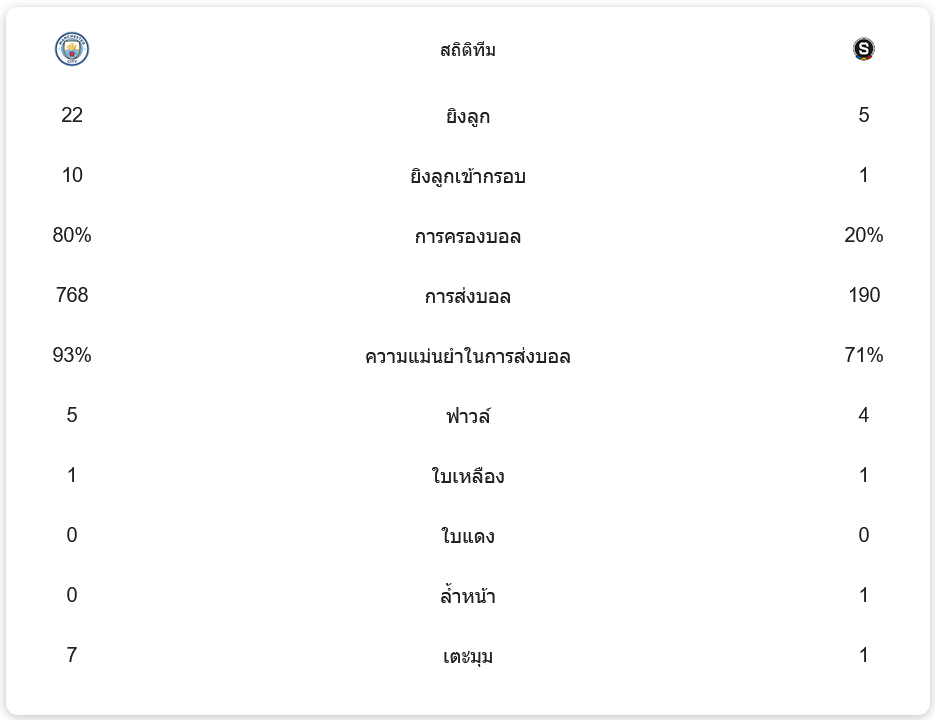This screenshot has height=720, width=935.
Task: Select the สถิติทีม header title
Action: (x=468, y=50)
